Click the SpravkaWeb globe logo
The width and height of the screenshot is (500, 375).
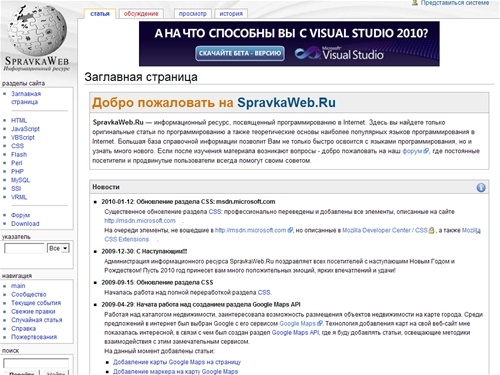point(37,31)
